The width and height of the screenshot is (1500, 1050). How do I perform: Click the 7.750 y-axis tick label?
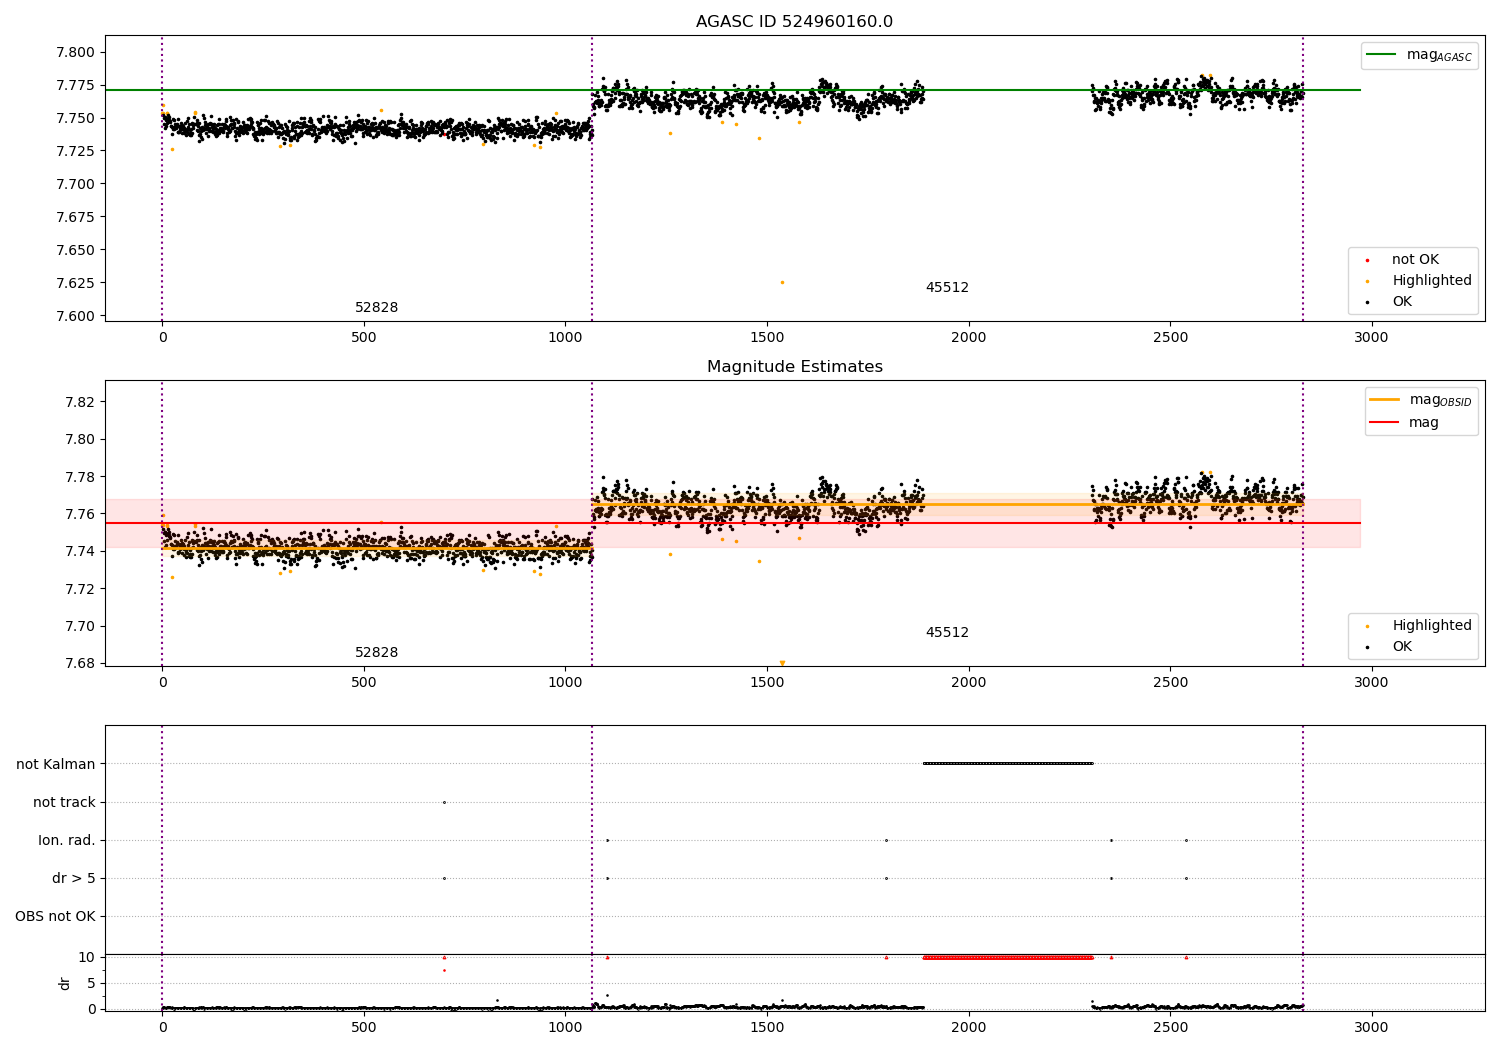[75, 118]
